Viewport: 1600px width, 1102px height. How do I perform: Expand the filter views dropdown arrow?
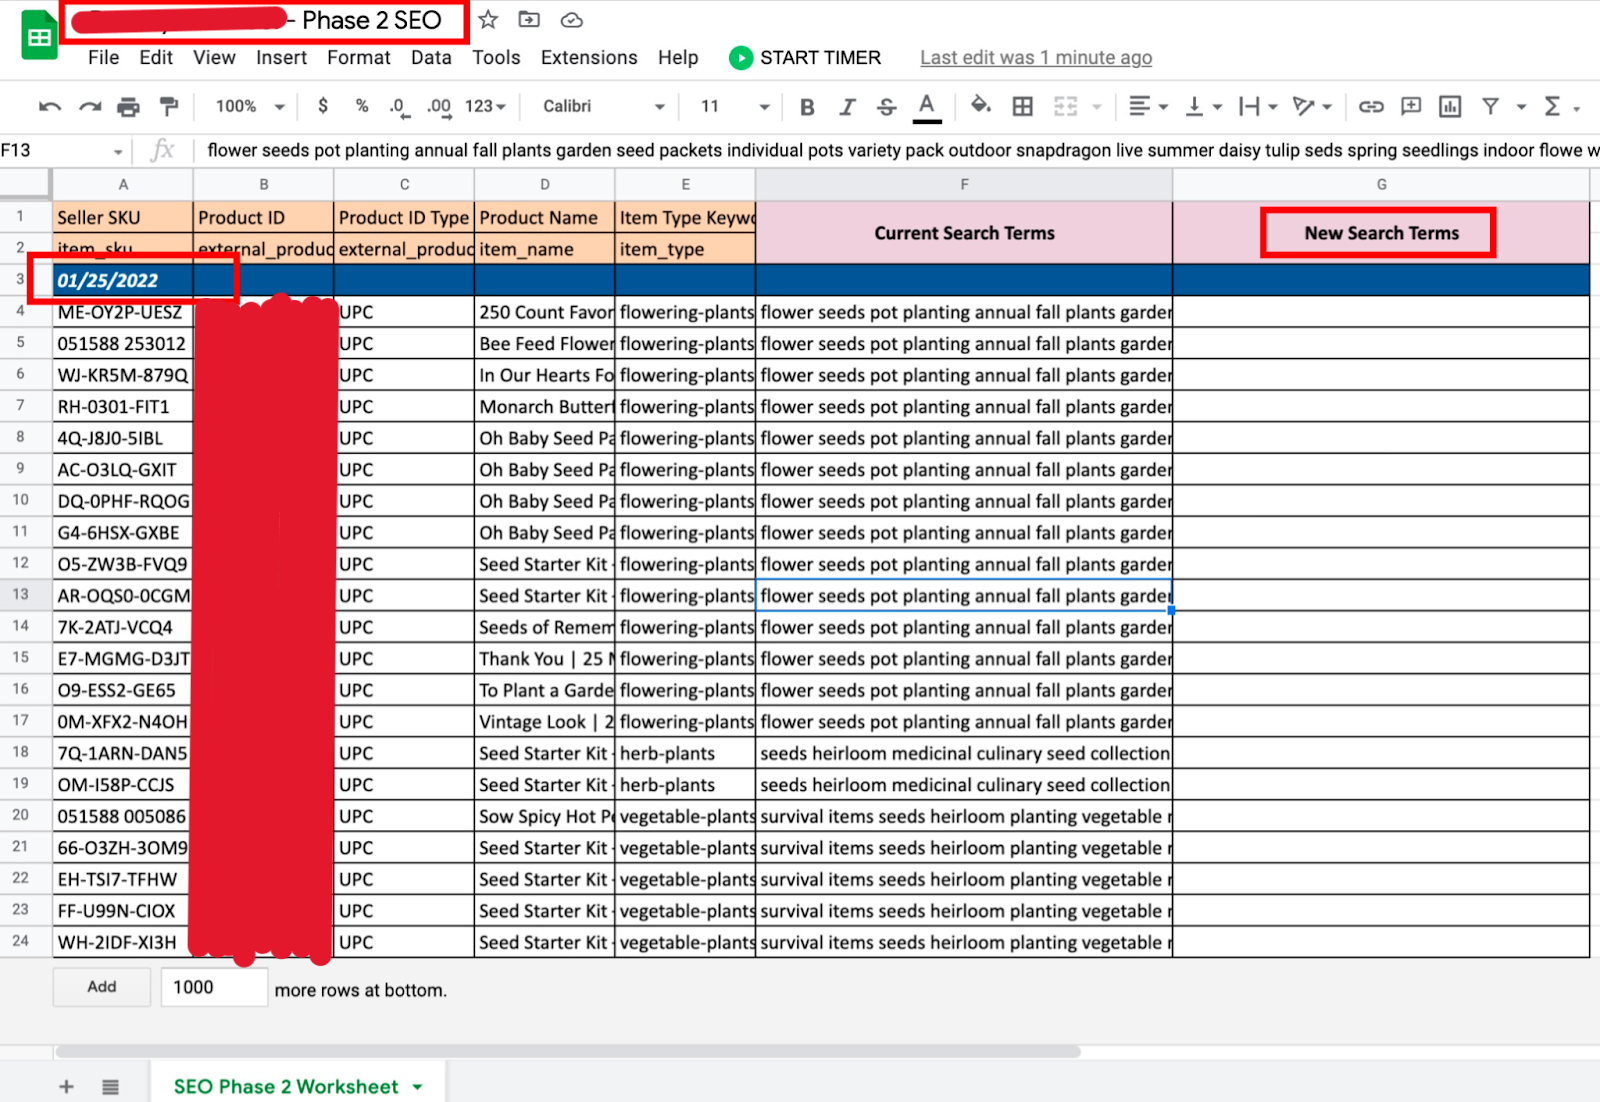(x=1521, y=106)
